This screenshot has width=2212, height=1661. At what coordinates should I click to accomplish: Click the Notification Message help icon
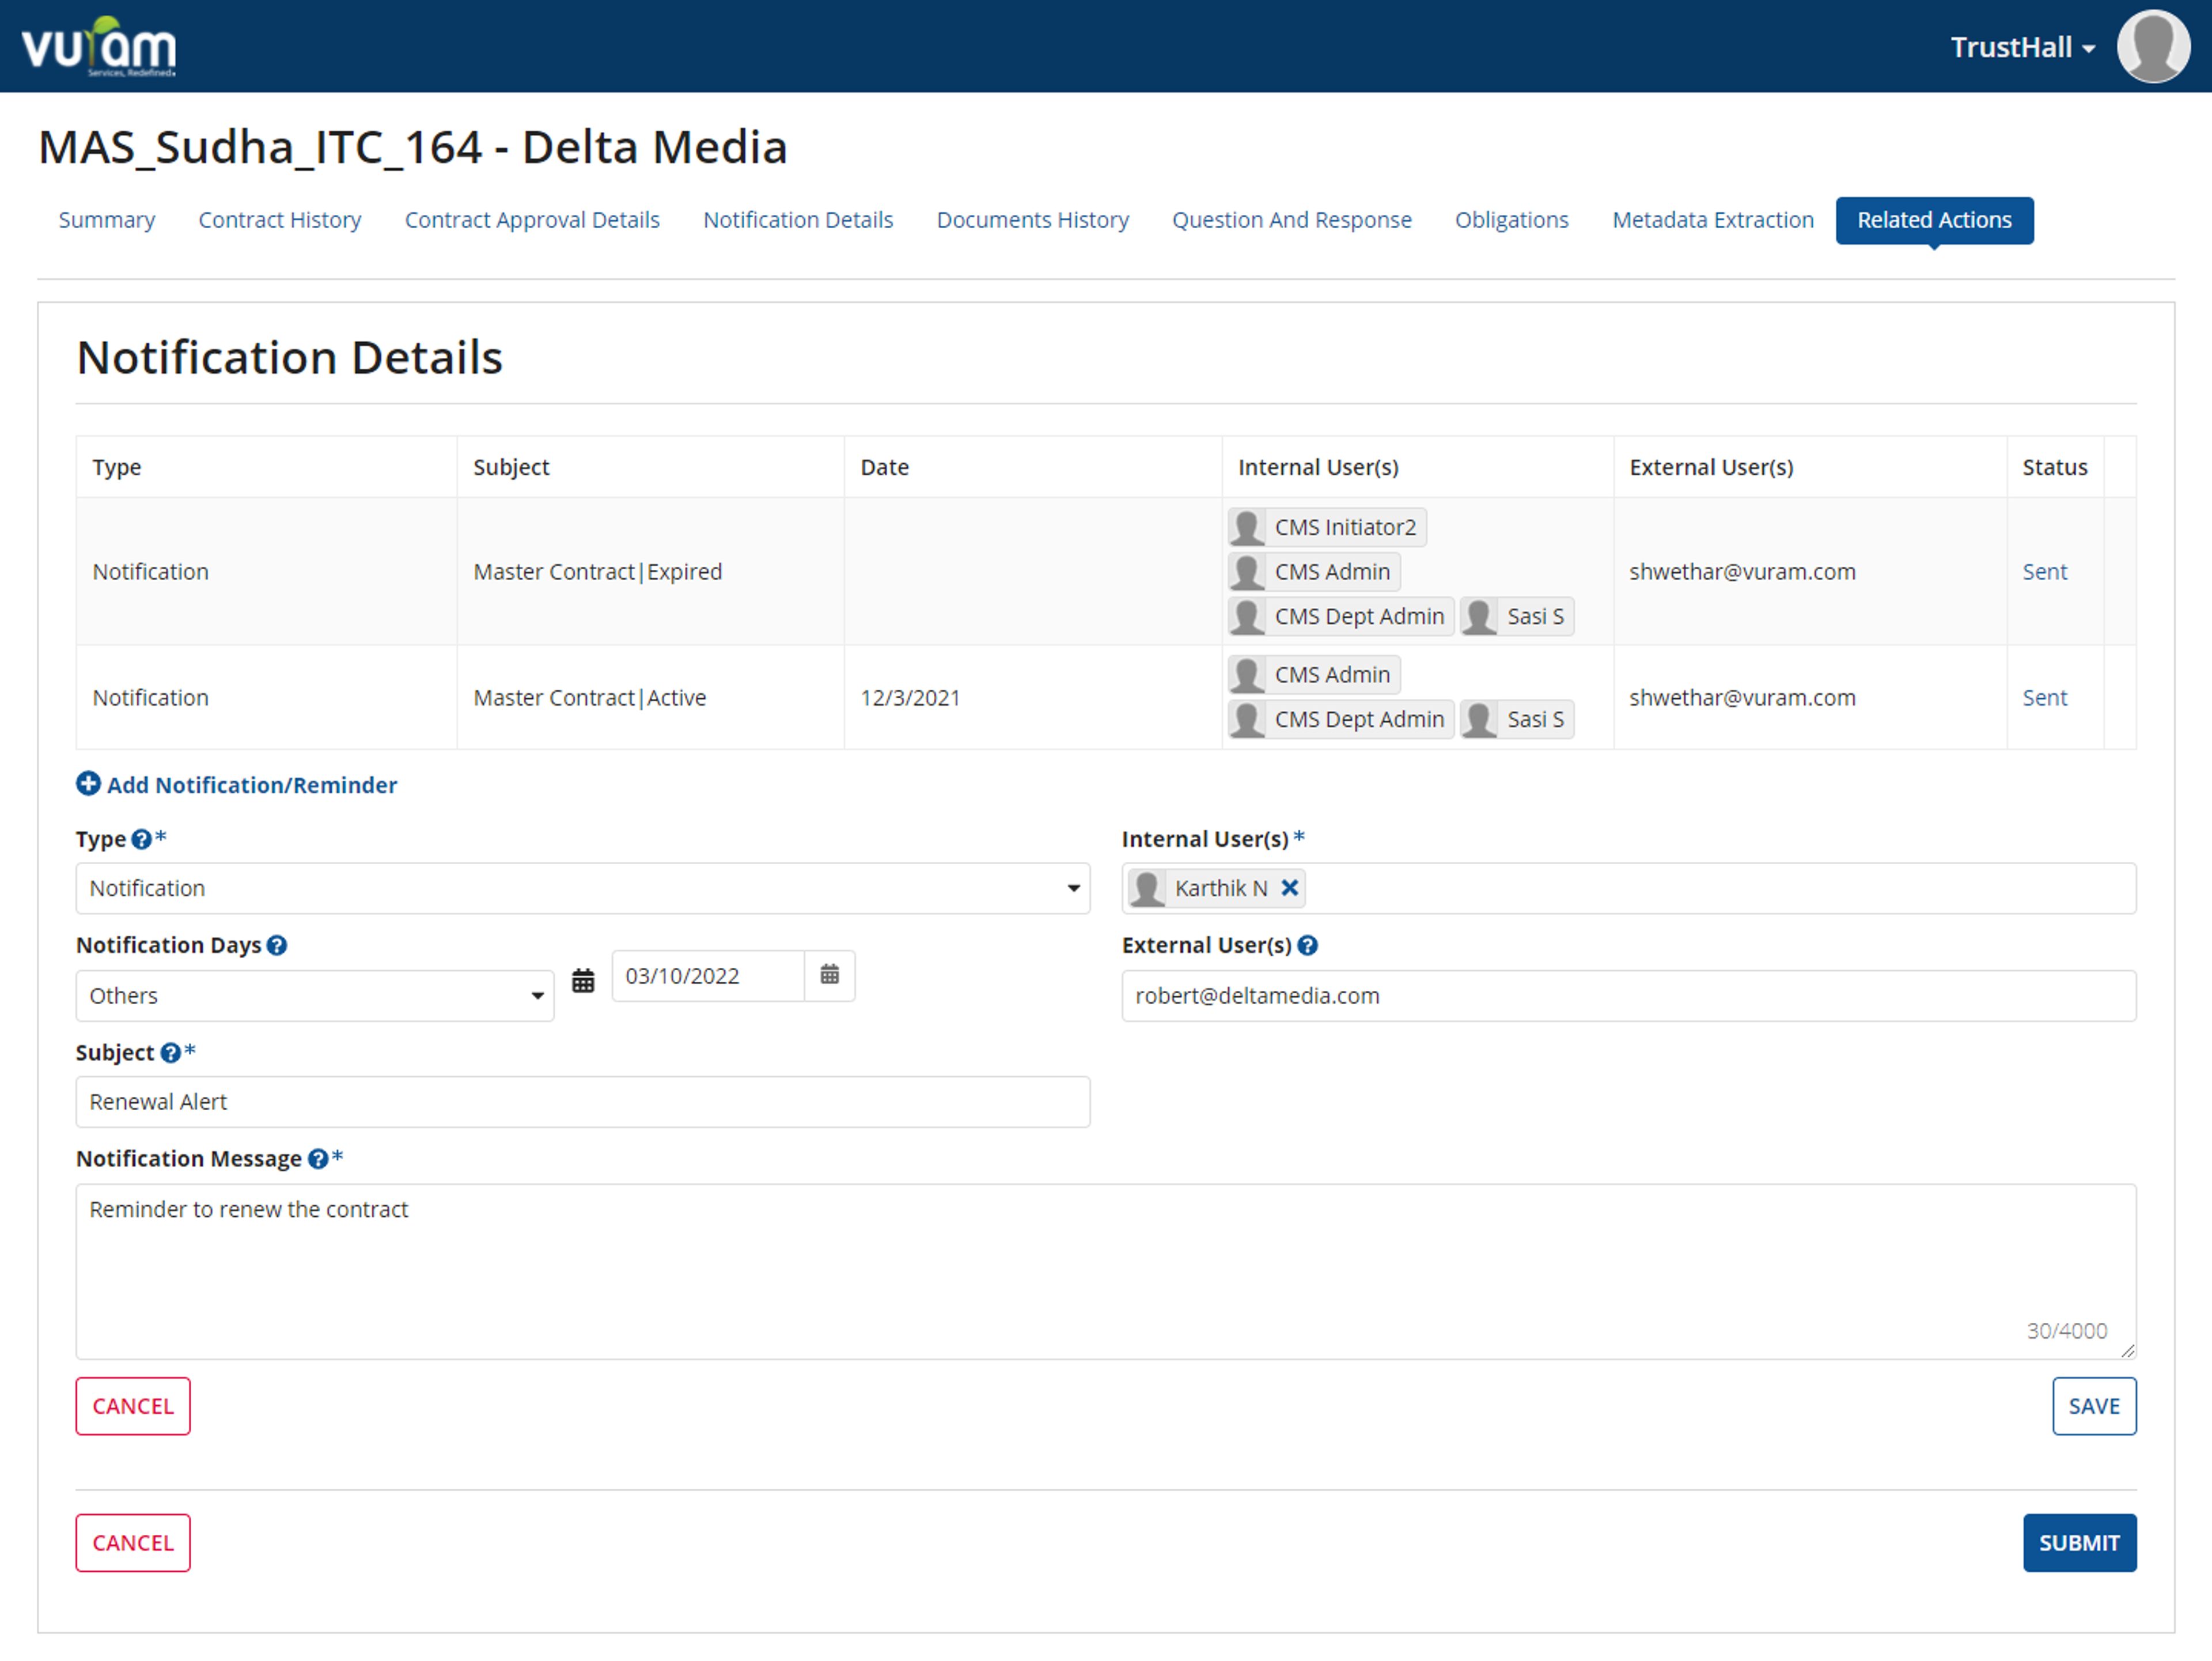pyautogui.click(x=318, y=1158)
